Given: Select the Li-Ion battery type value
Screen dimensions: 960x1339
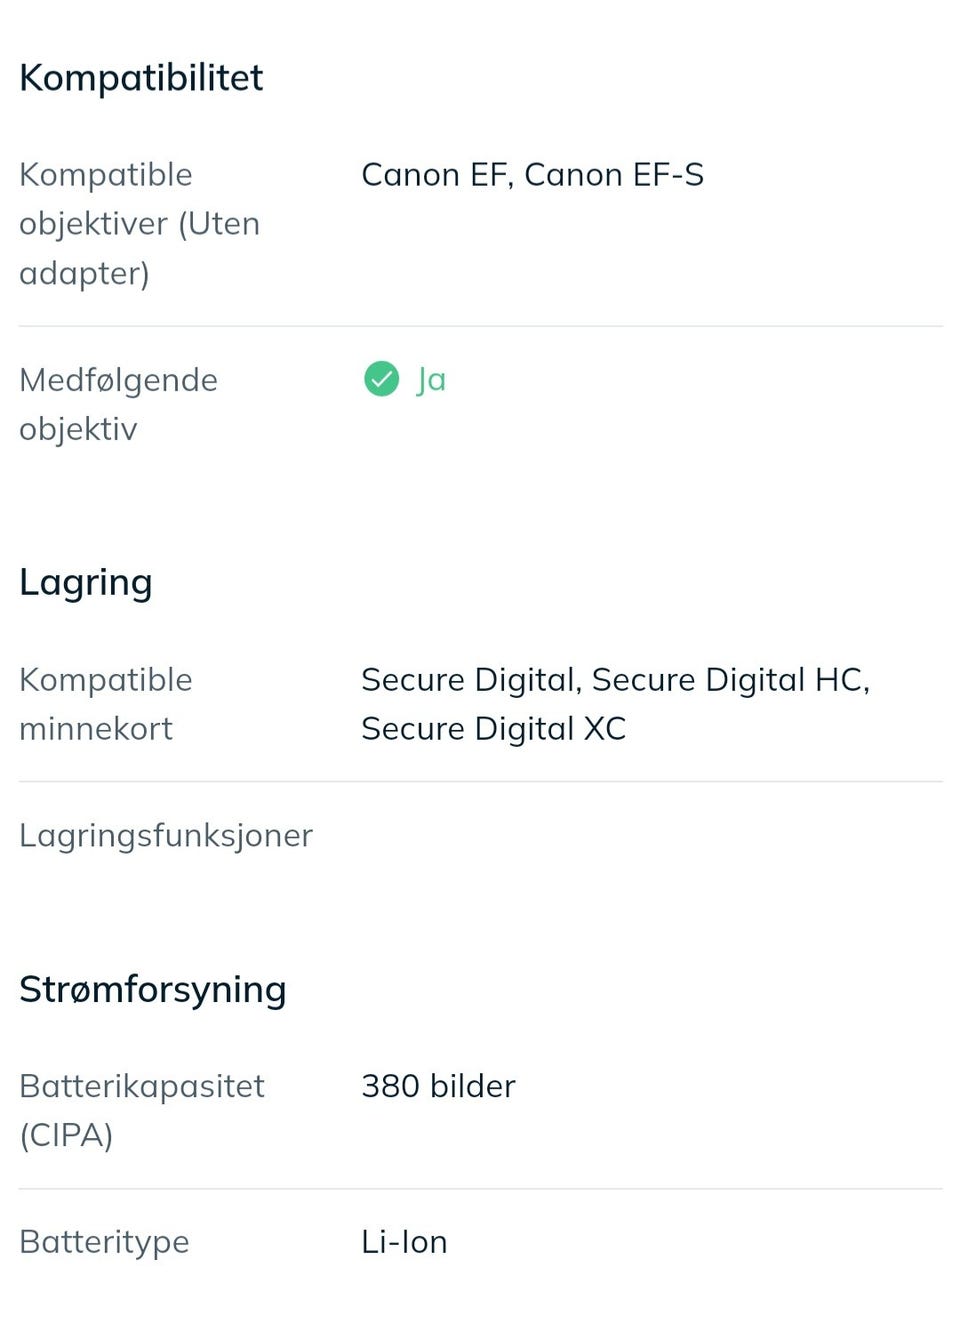Looking at the screenshot, I should click(404, 1242).
